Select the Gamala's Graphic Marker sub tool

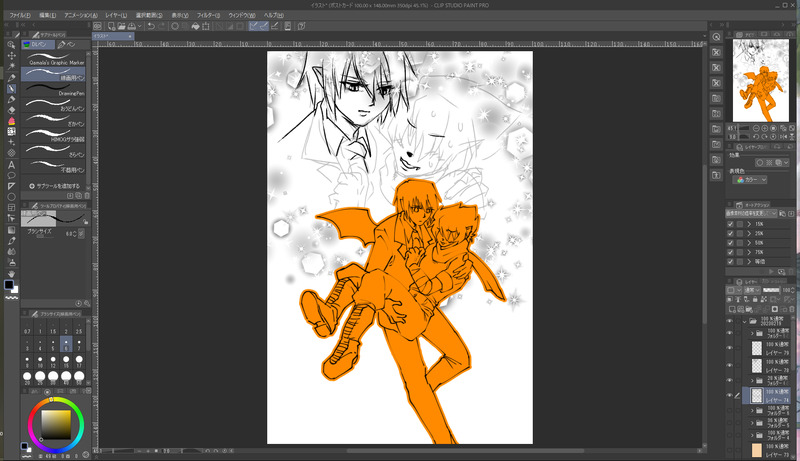click(53, 59)
